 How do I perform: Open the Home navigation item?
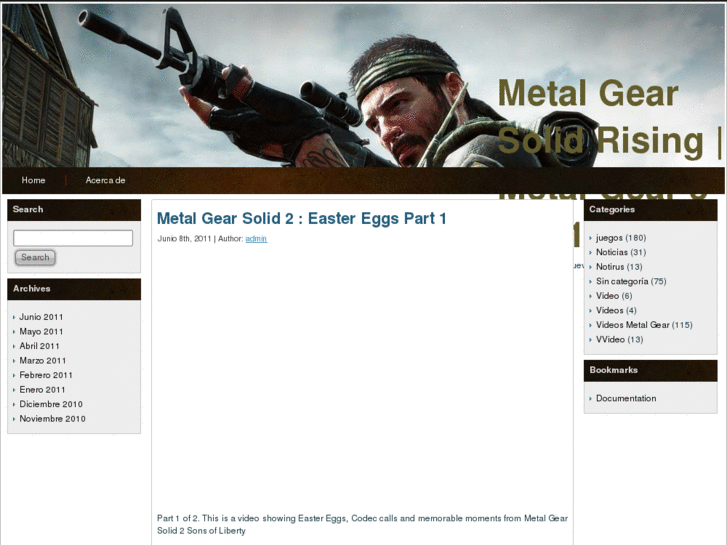click(33, 180)
